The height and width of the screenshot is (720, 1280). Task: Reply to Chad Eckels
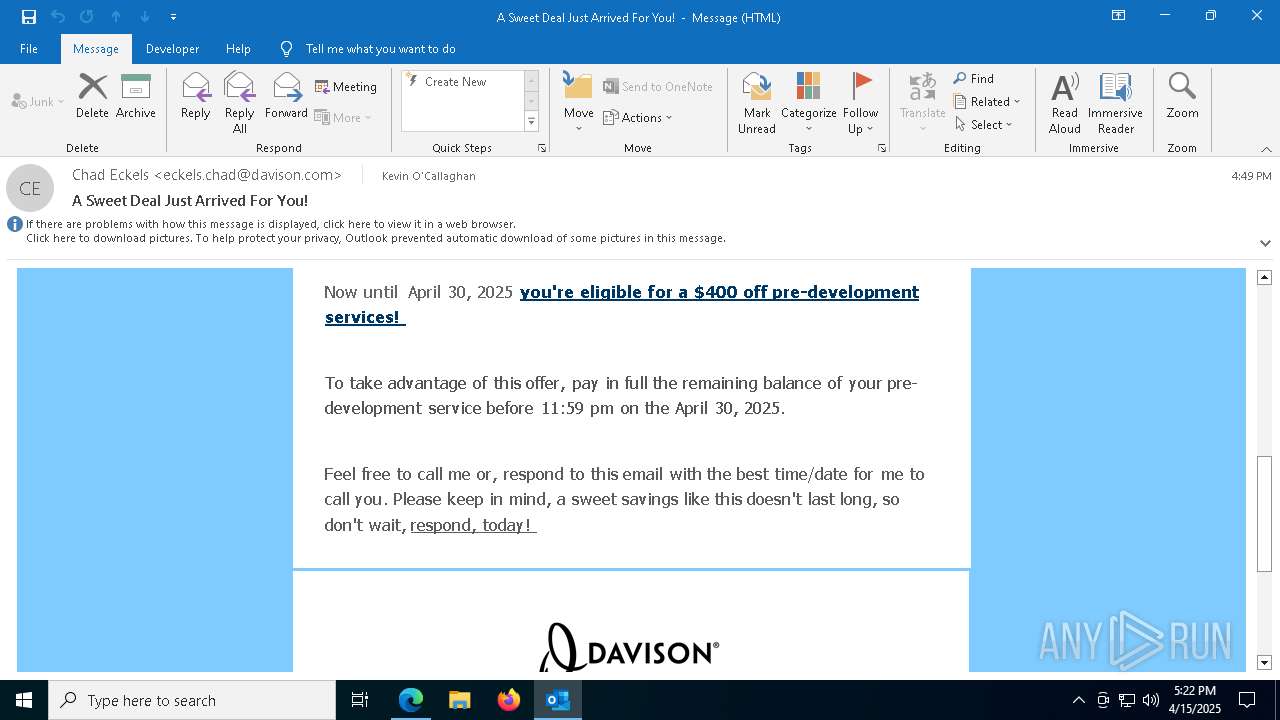pyautogui.click(x=196, y=96)
